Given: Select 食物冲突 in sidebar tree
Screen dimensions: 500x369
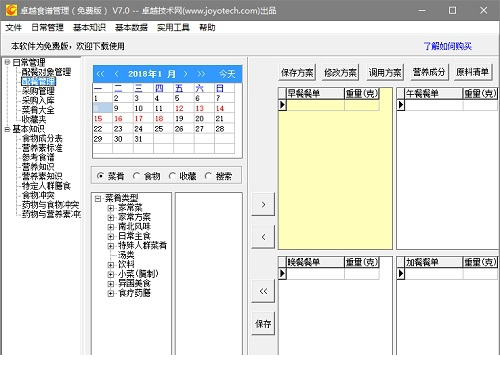Looking at the screenshot, I should [38, 195].
